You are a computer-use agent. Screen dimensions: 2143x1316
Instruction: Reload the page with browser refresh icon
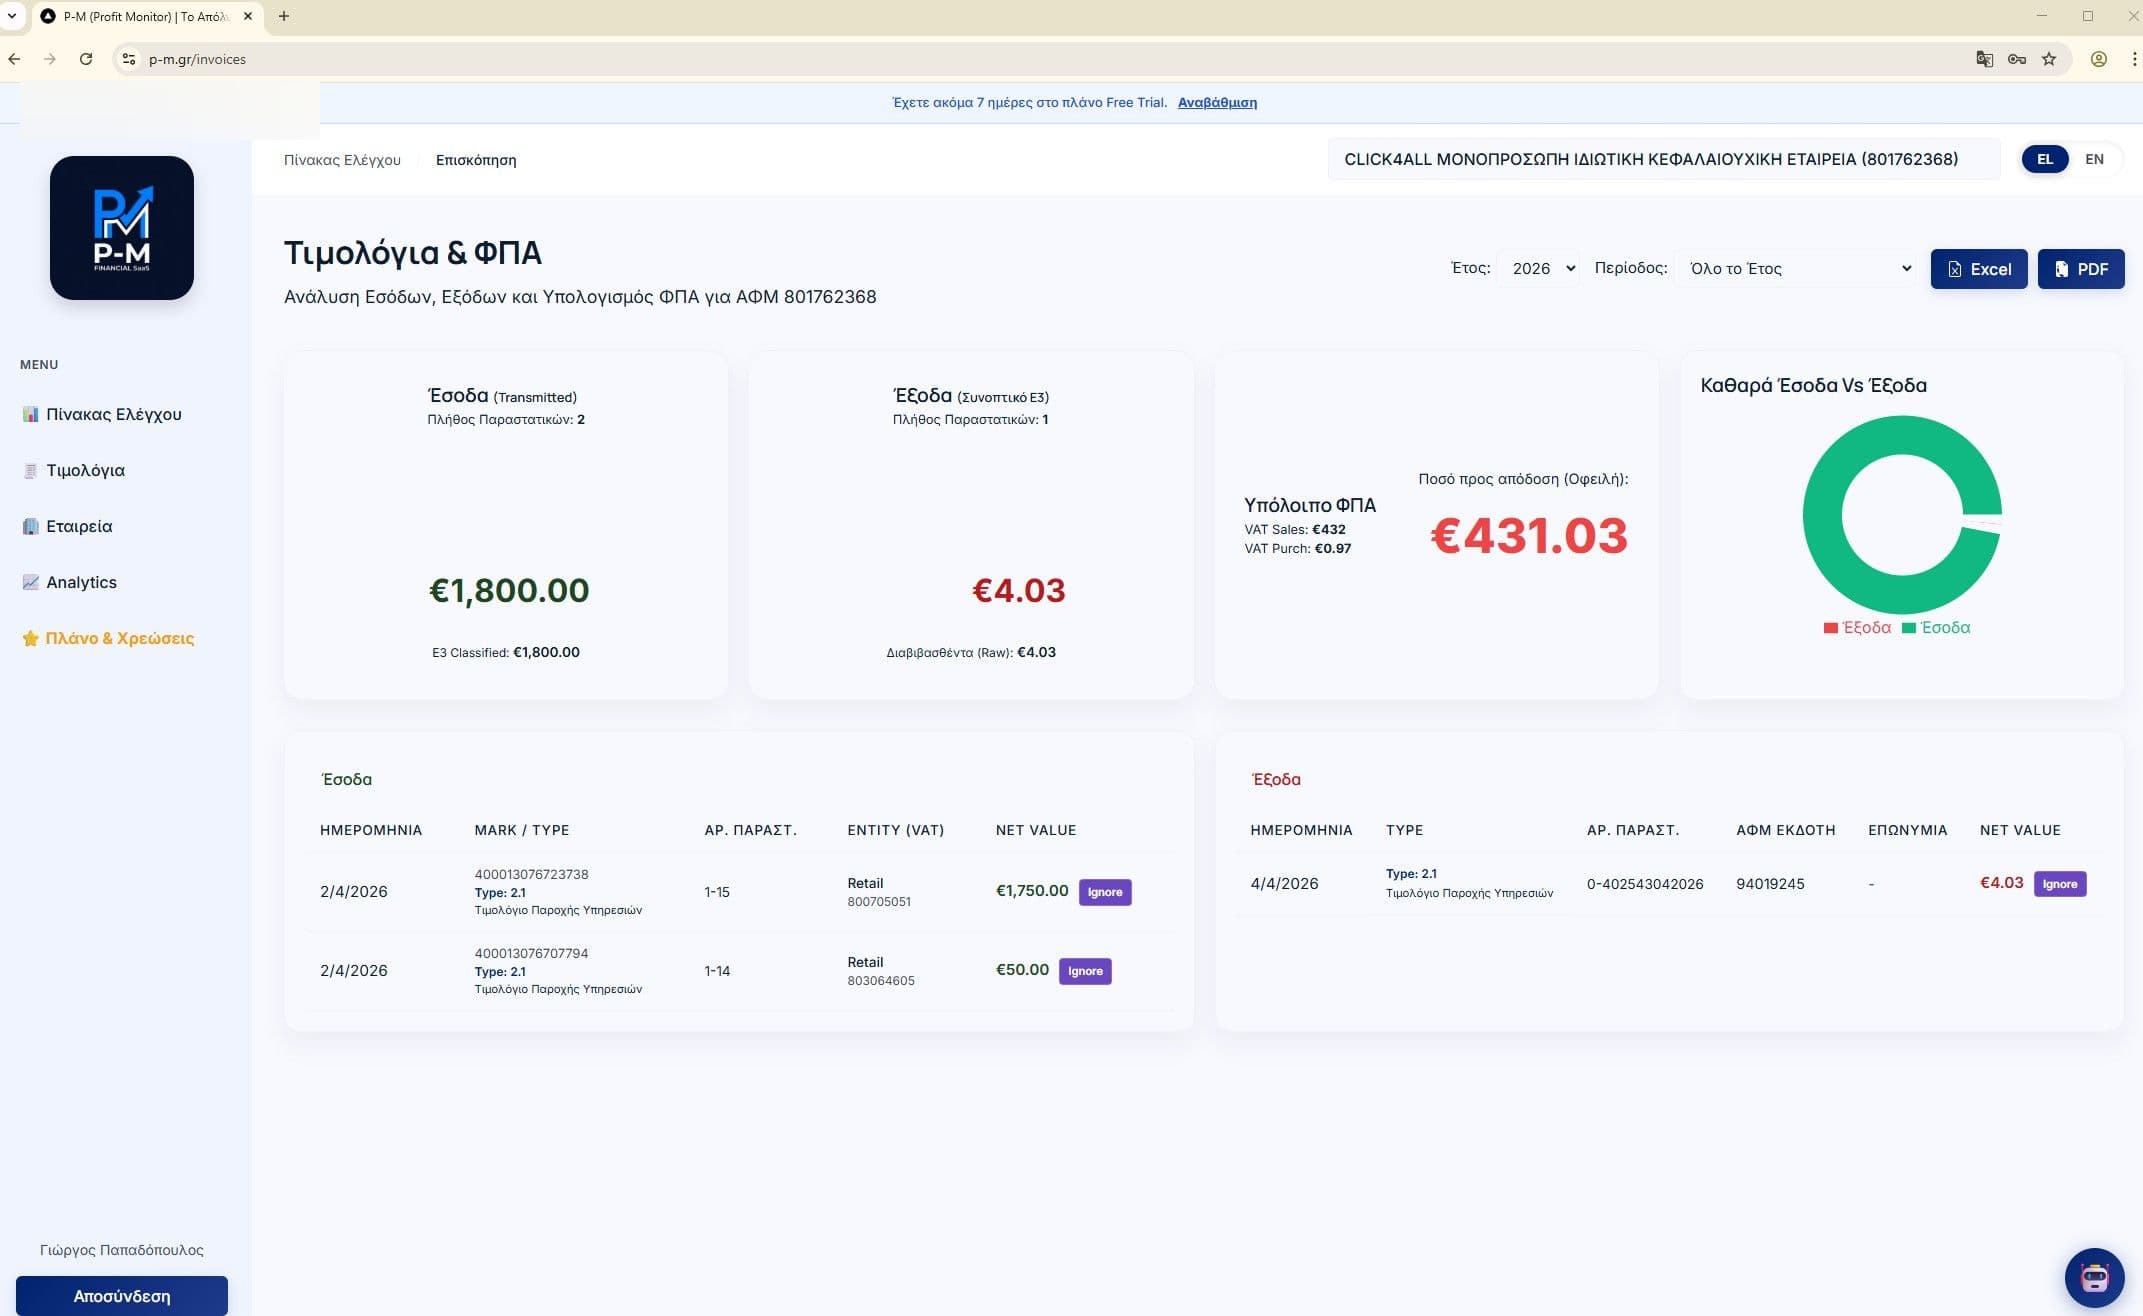(86, 59)
